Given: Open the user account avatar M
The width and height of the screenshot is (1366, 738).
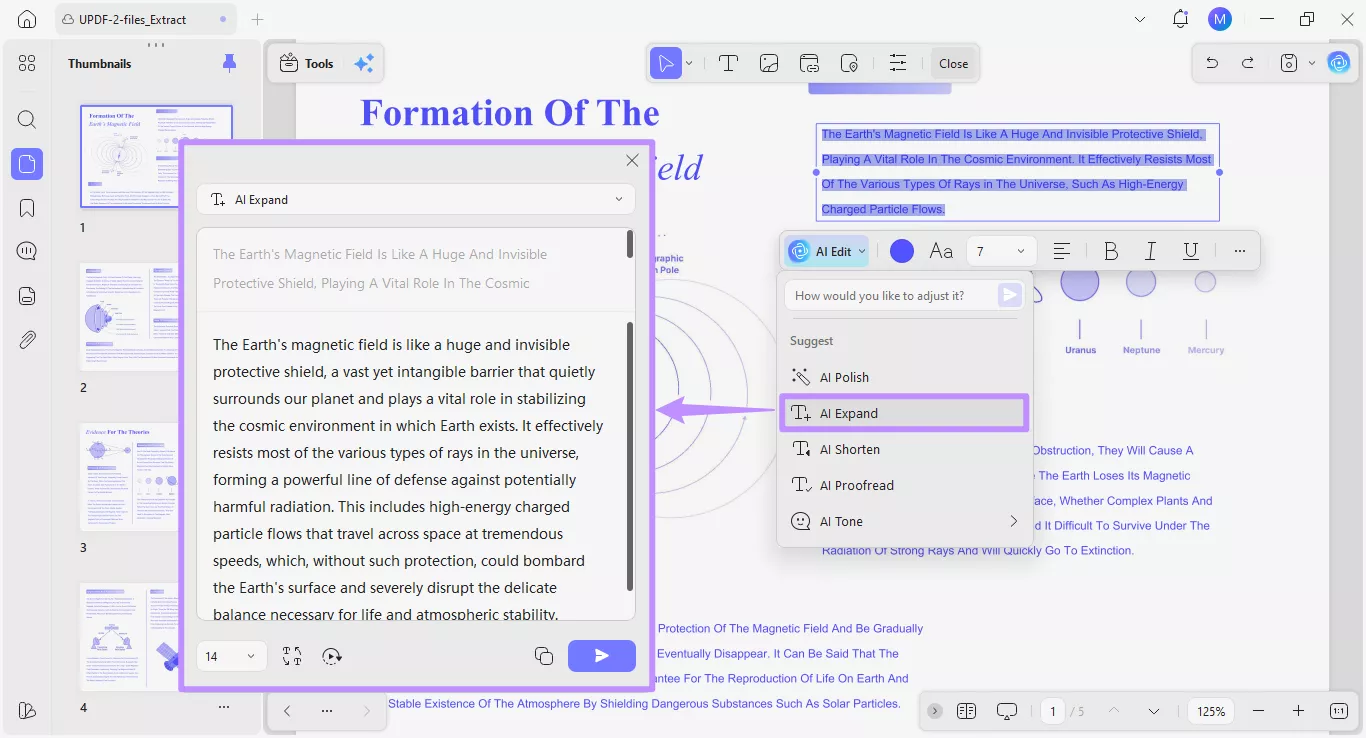Looking at the screenshot, I should [x=1220, y=19].
